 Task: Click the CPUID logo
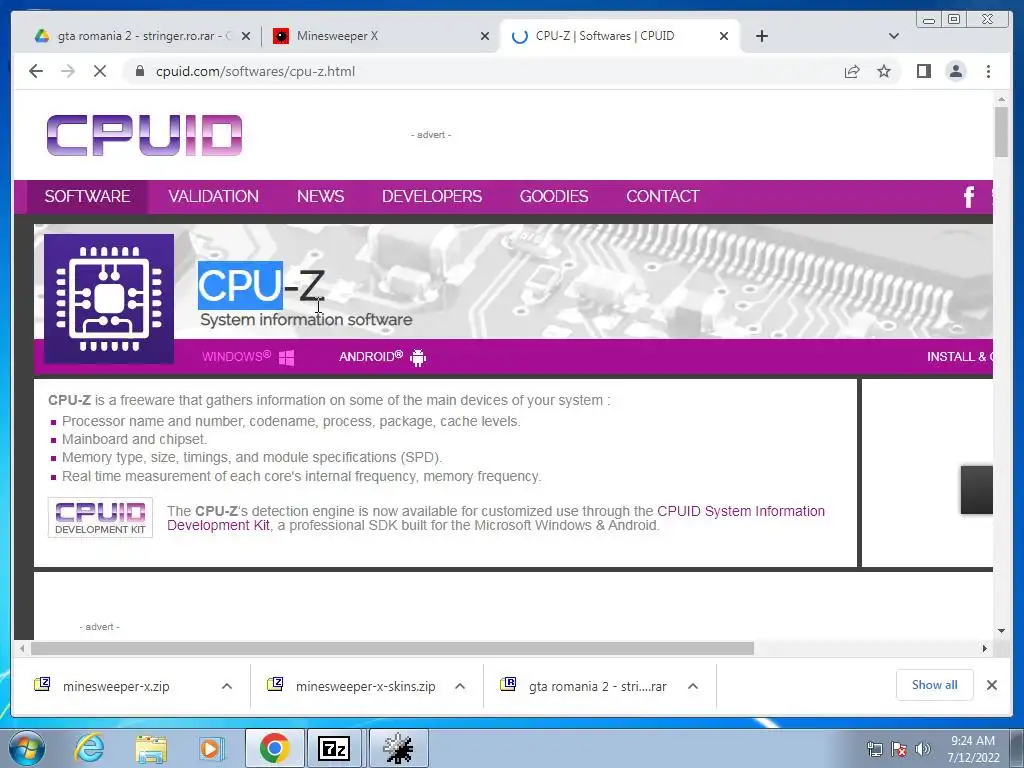144,135
